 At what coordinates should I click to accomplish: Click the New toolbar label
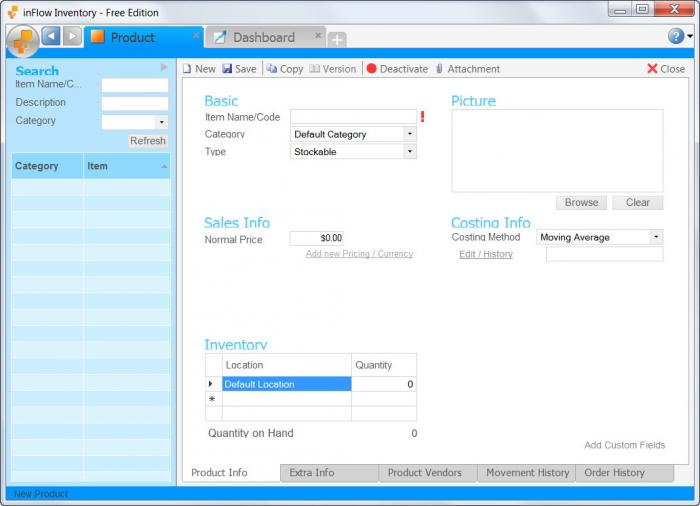(x=205, y=69)
